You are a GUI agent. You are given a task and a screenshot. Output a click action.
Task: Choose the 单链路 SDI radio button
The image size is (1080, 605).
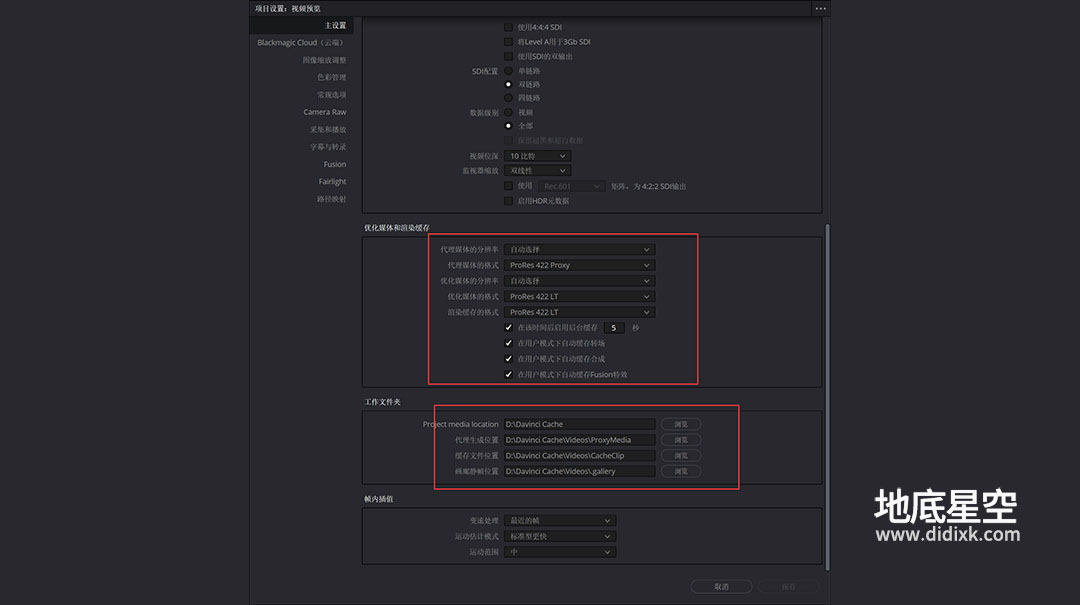[x=508, y=71]
